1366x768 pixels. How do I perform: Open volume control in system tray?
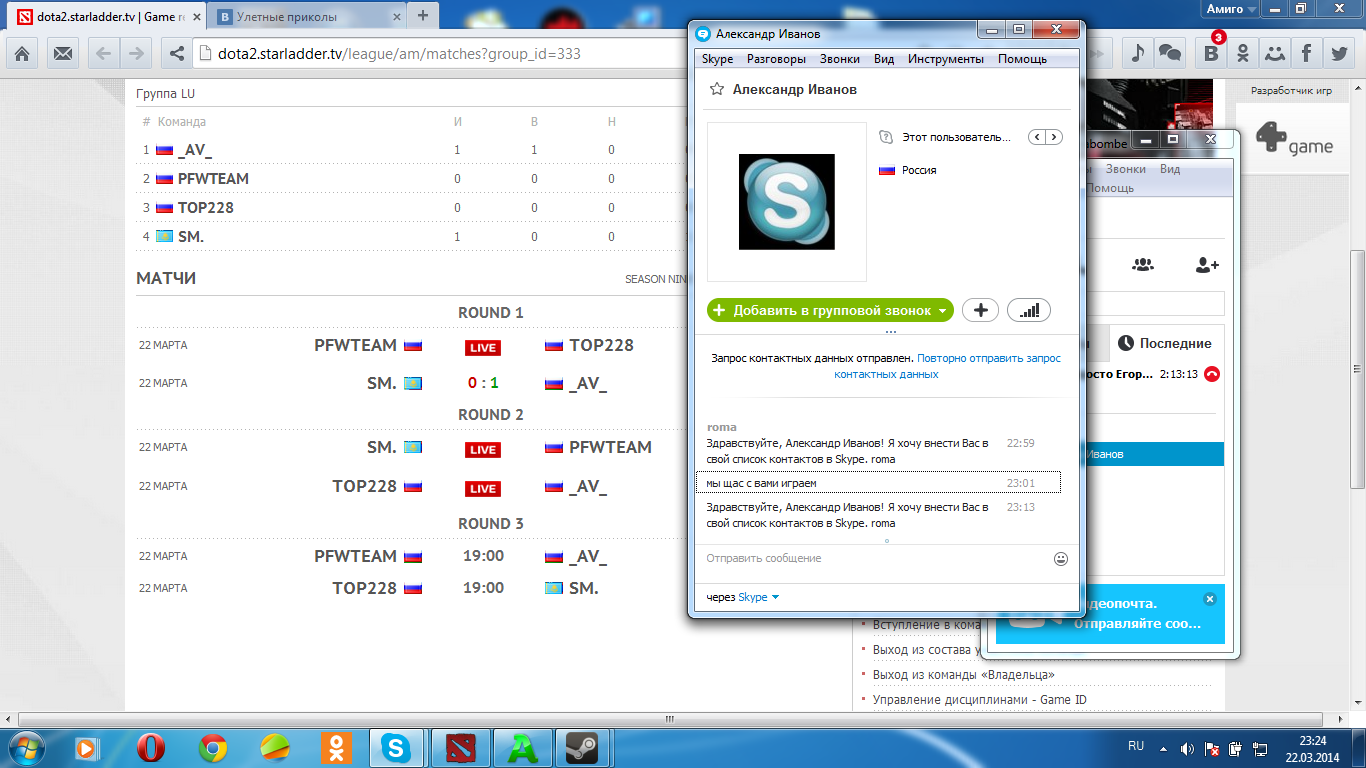pyautogui.click(x=1187, y=748)
